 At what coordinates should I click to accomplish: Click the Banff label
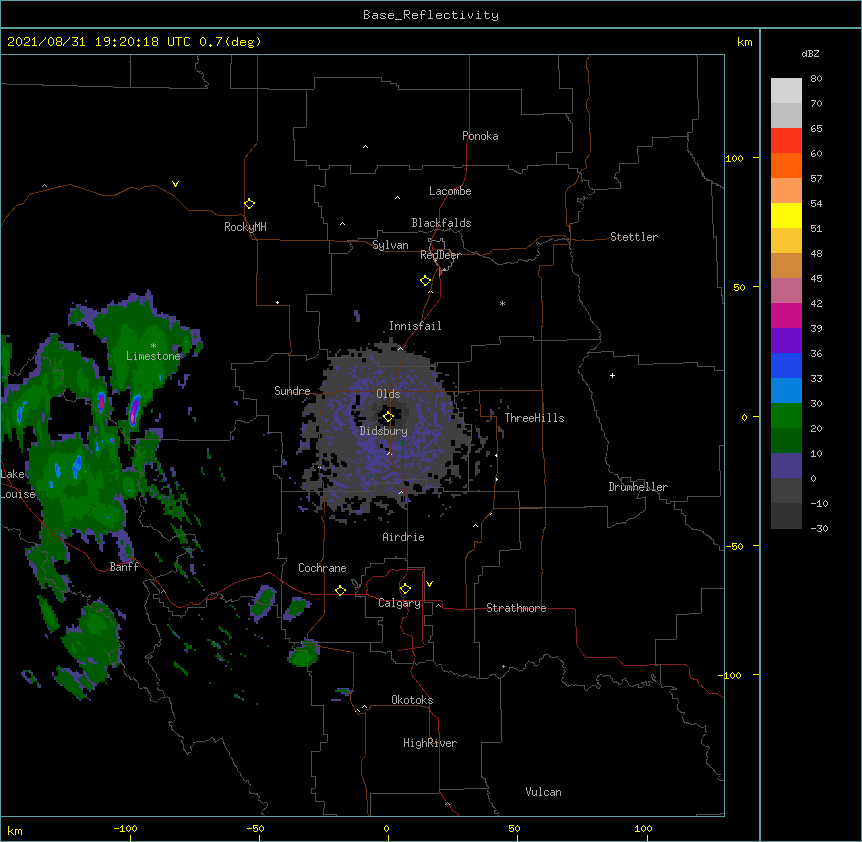pyautogui.click(x=124, y=567)
